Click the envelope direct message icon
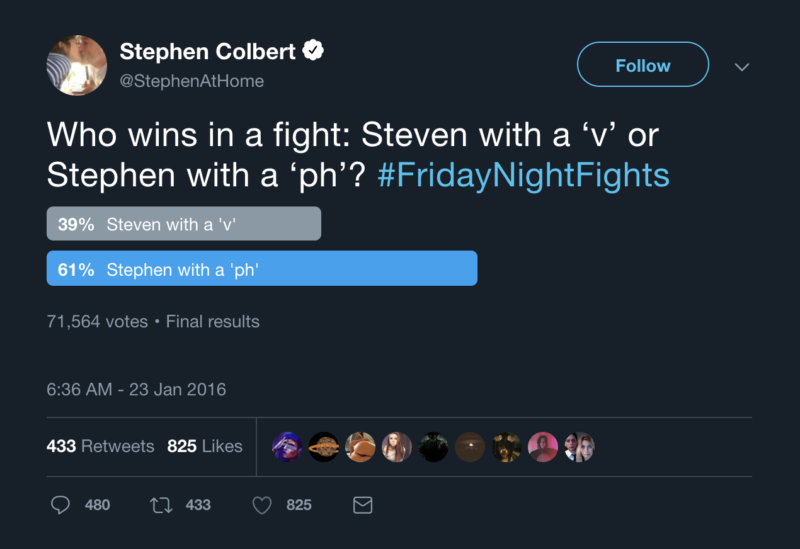800x549 pixels. pos(363,505)
